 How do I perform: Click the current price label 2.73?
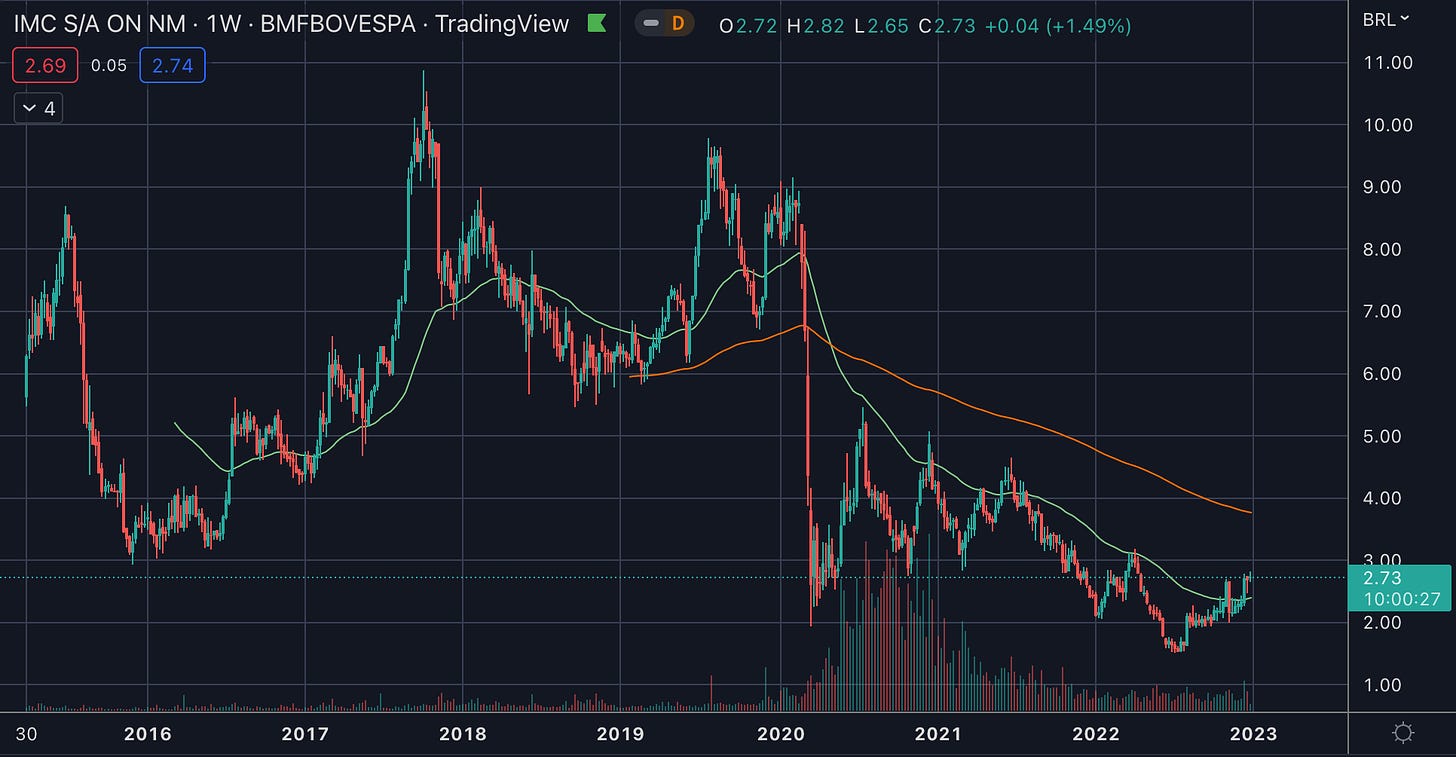[1400, 588]
